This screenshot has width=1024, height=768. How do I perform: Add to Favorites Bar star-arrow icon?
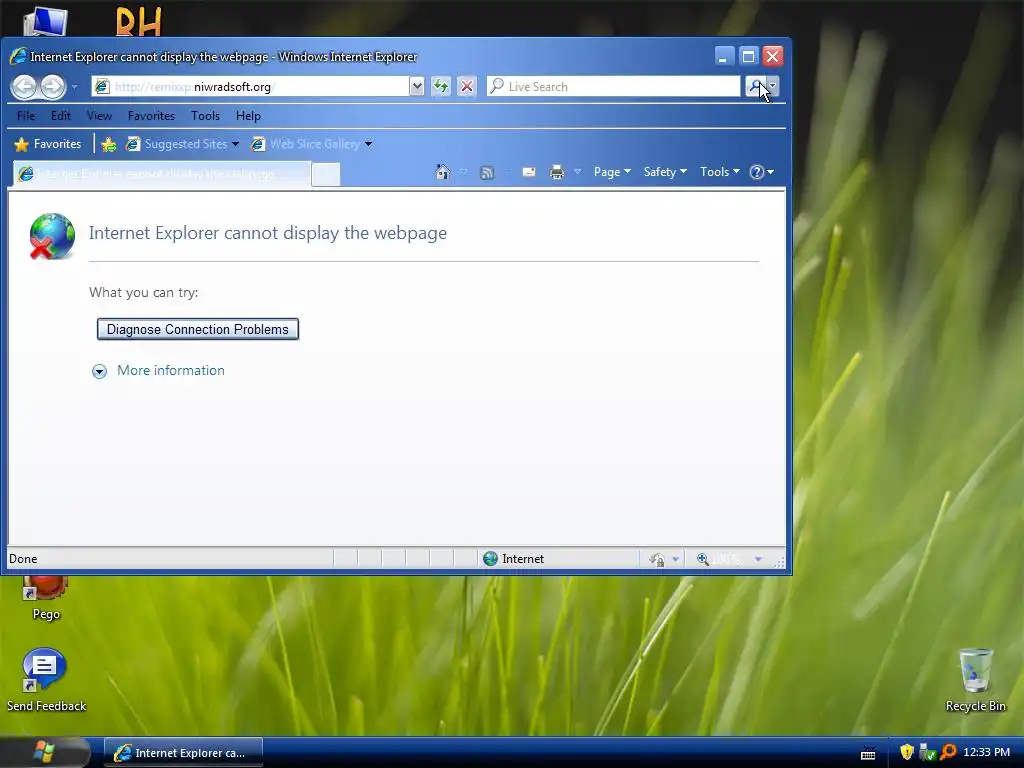point(108,144)
